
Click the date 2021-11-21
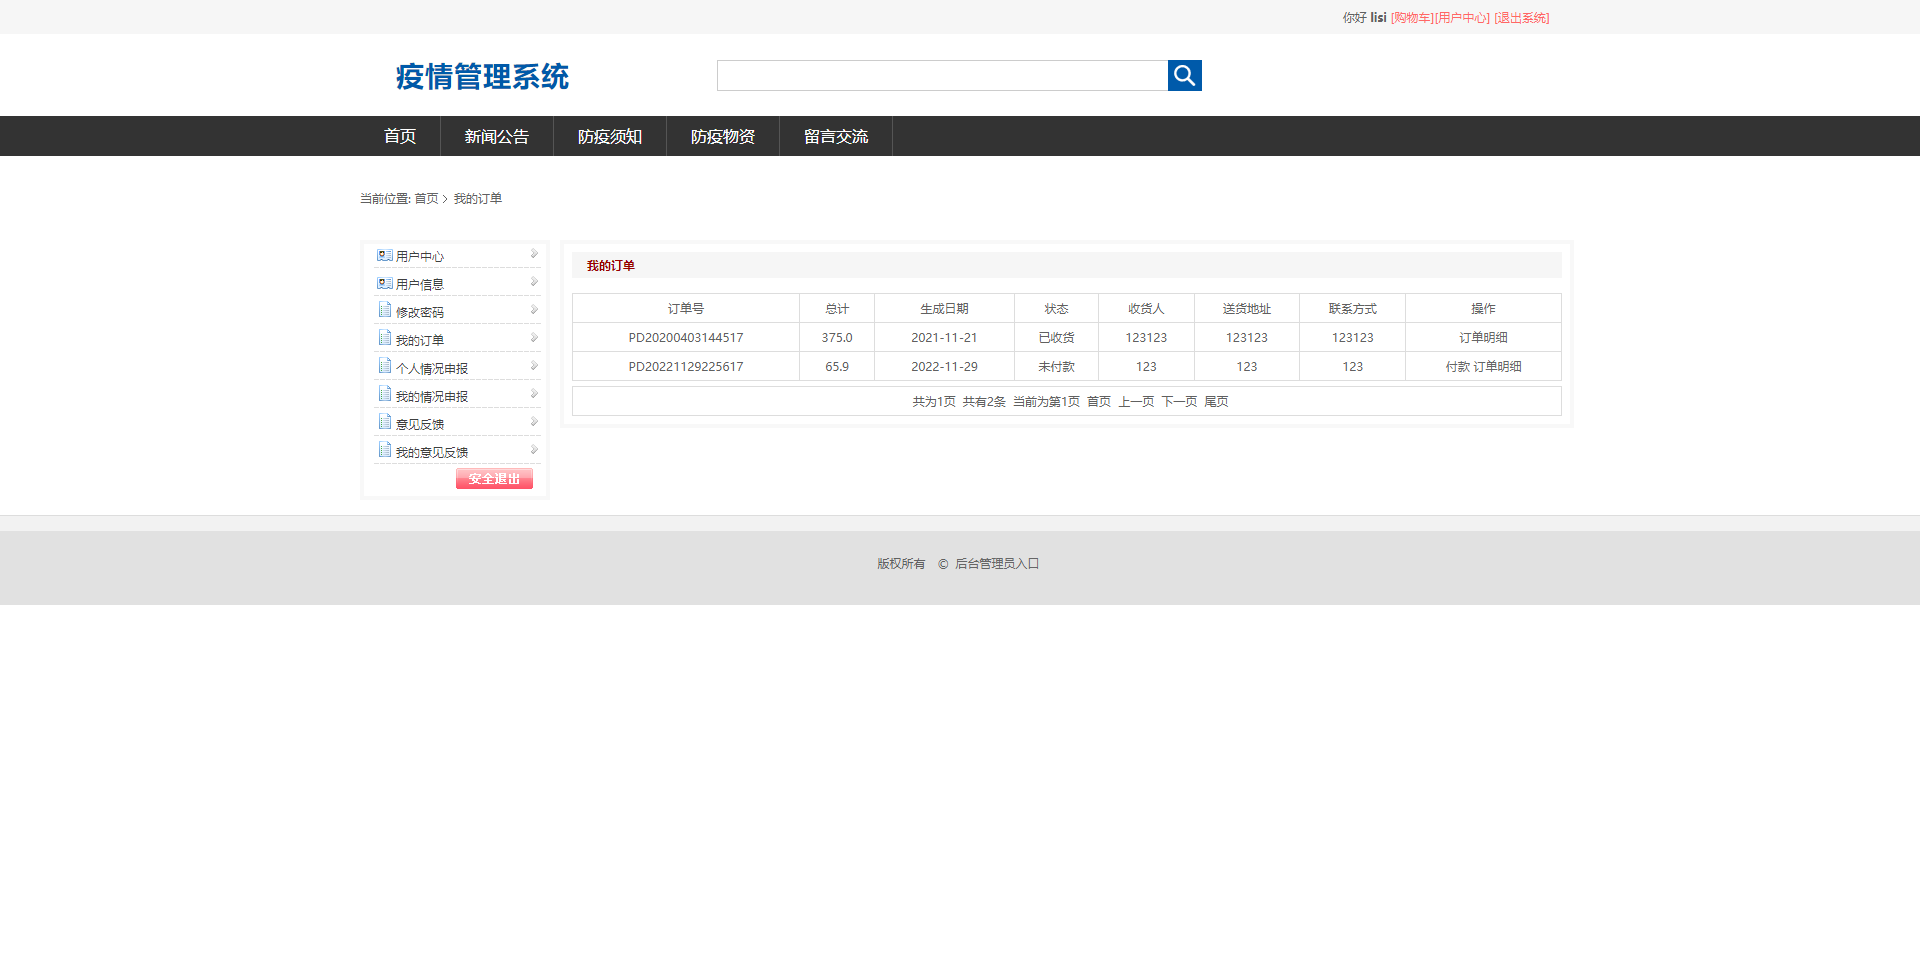(x=944, y=338)
